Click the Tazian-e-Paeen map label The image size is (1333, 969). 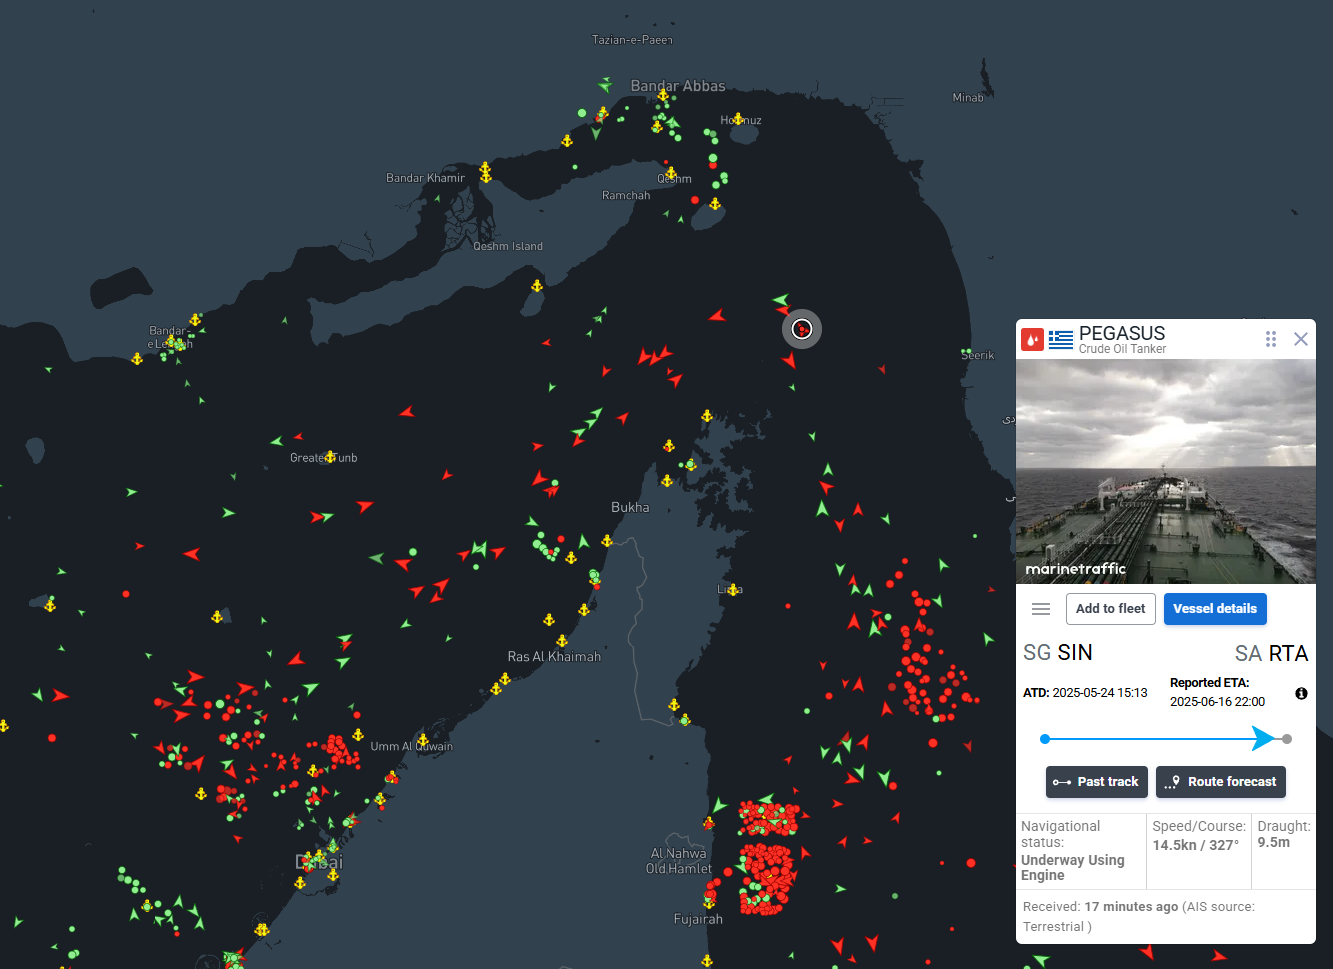[x=632, y=40]
